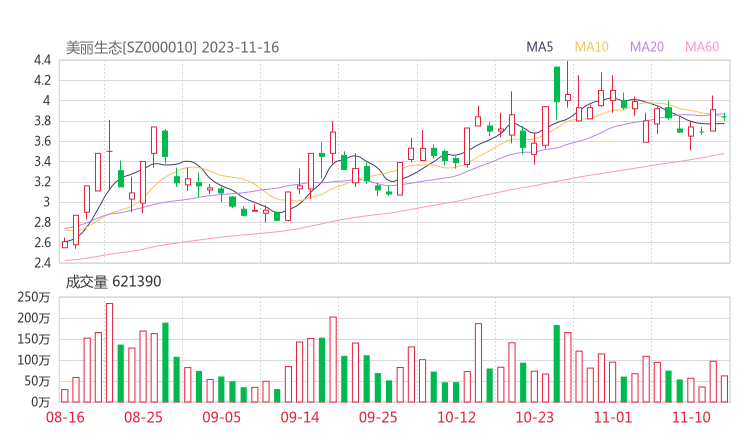Click the 2.6 price axis value
This screenshot has width=740, height=440.
[42, 243]
